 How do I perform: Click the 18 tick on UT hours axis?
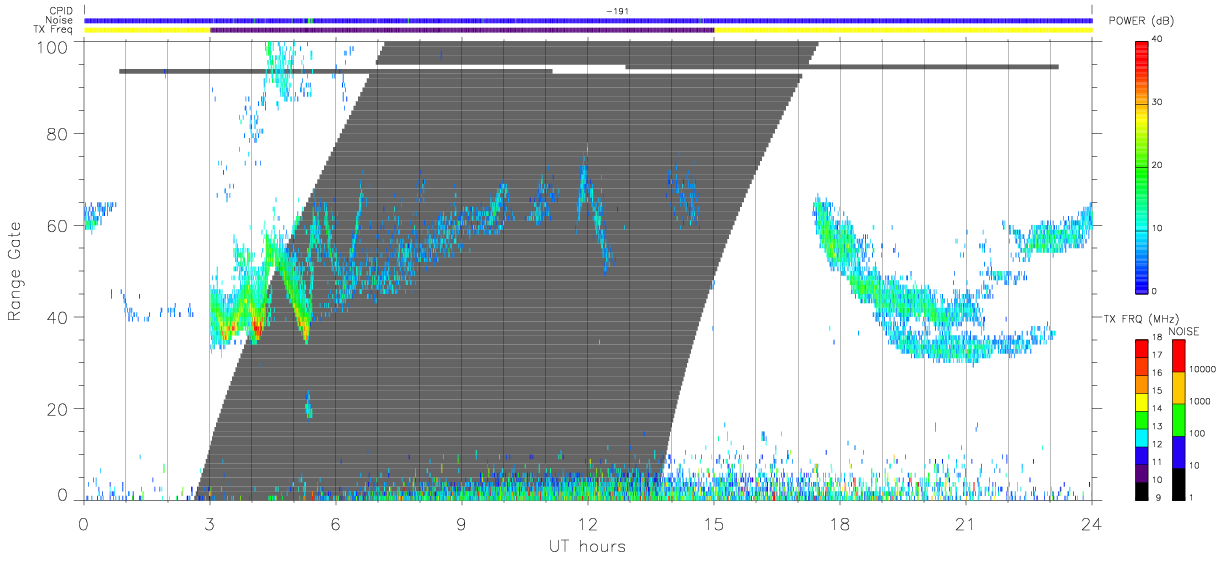pos(840,523)
